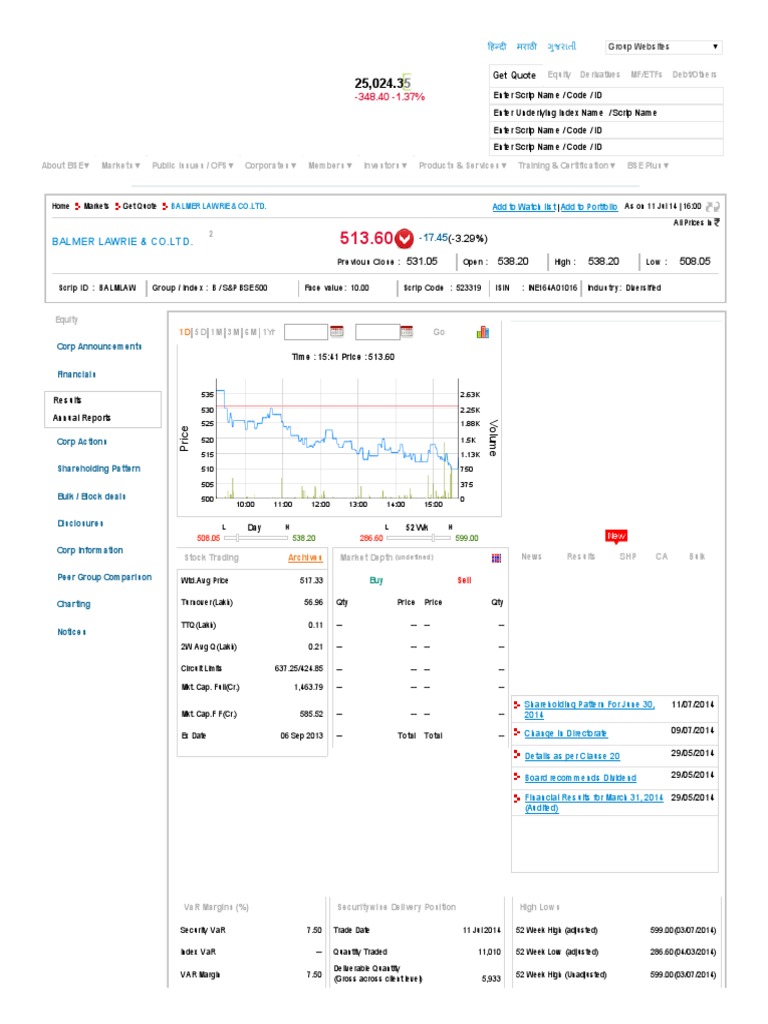Click the Enter Underlying Index Name field
The image size is (768, 1024).
(606, 113)
